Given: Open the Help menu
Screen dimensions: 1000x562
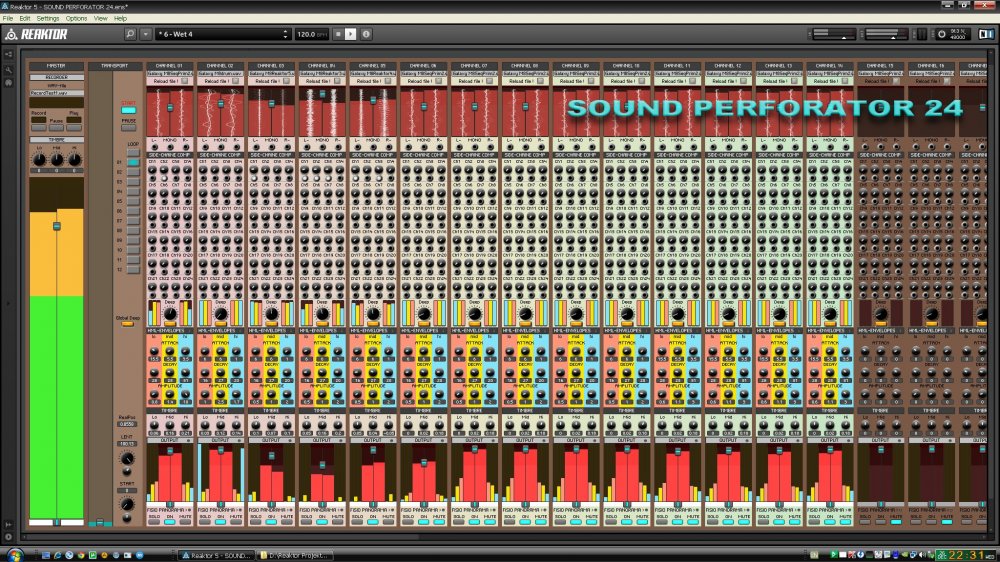Looking at the screenshot, I should [x=121, y=18].
